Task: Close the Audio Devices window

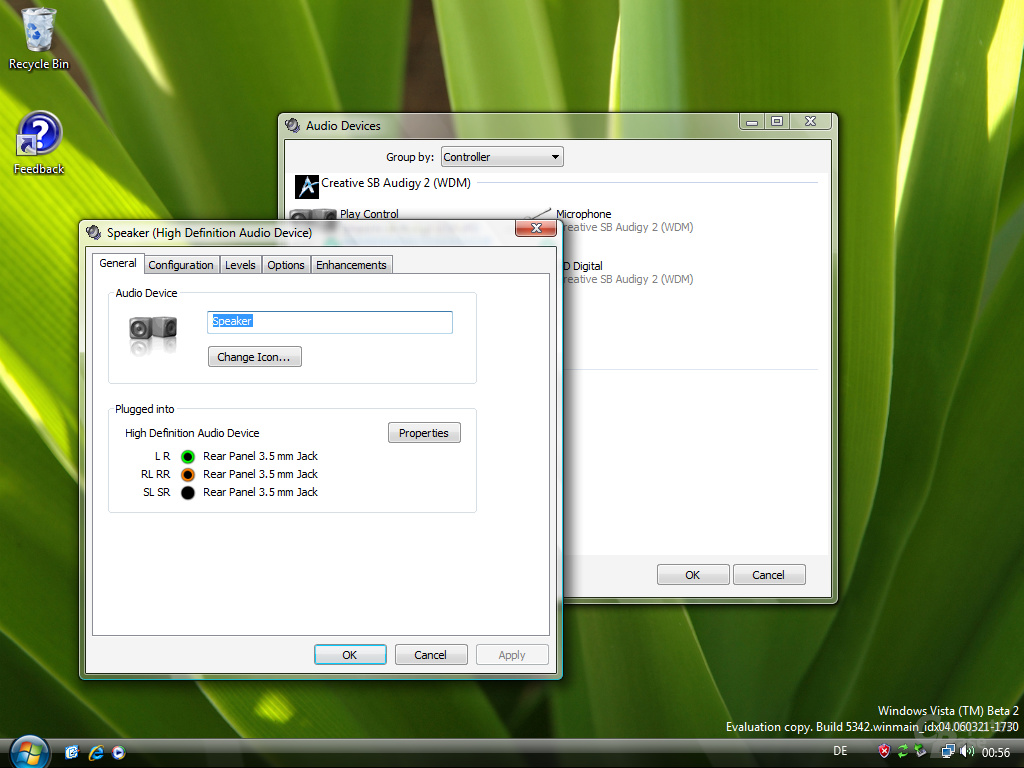Action: 810,121
